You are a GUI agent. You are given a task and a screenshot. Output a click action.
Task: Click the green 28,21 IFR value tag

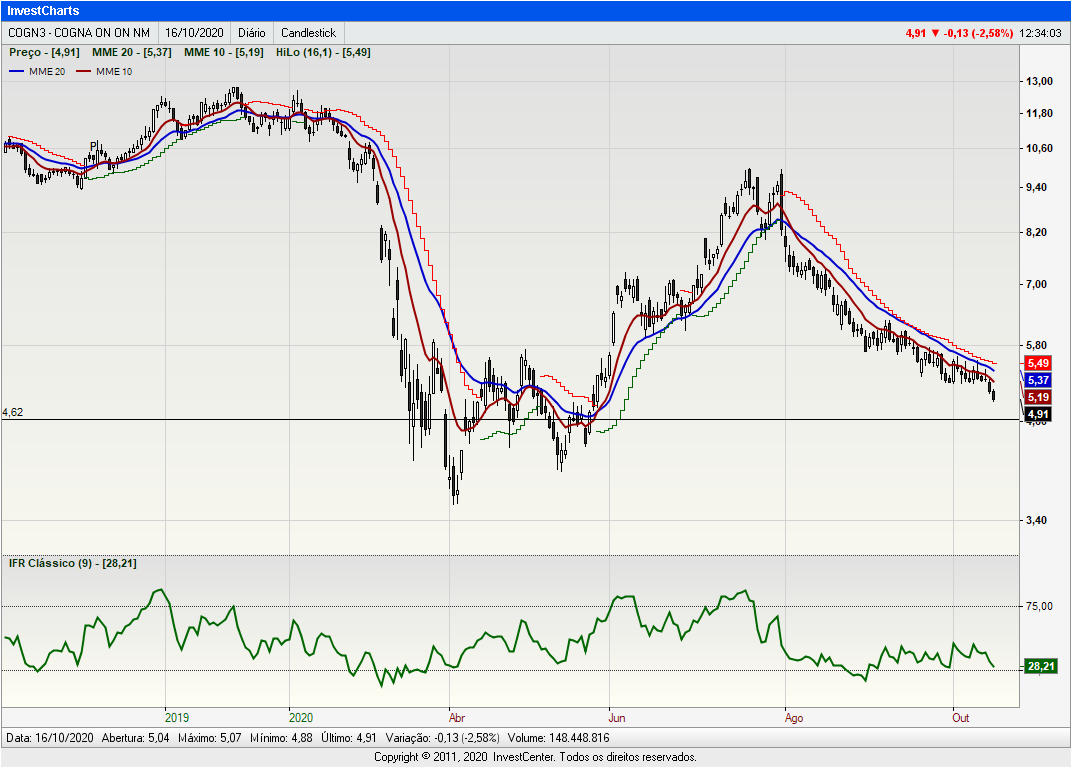click(1040, 666)
